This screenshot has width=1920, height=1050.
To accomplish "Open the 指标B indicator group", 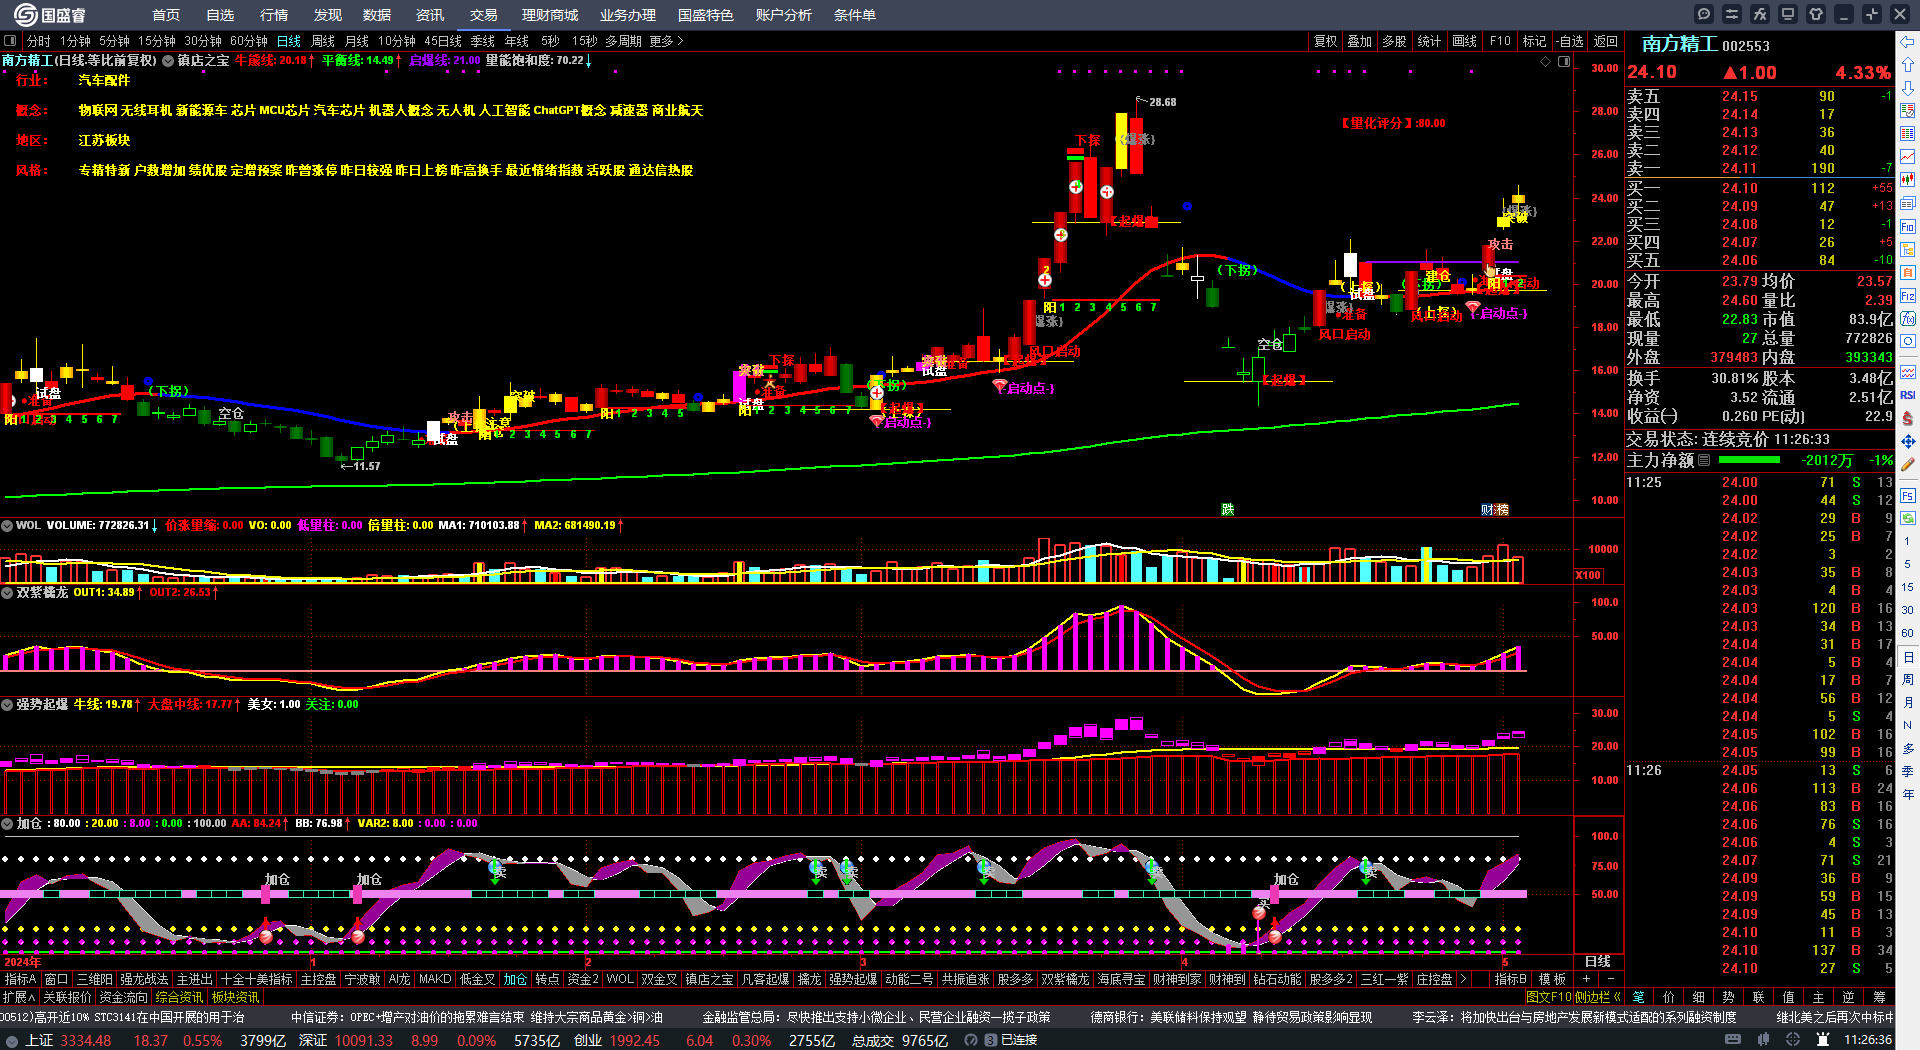I will point(1510,979).
